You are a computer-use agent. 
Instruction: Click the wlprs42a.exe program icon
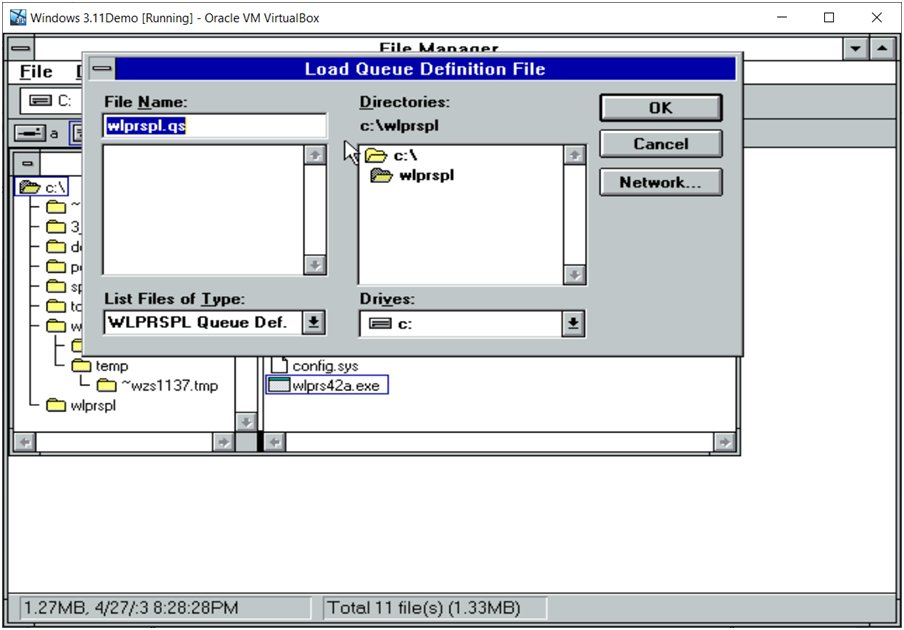click(x=279, y=385)
